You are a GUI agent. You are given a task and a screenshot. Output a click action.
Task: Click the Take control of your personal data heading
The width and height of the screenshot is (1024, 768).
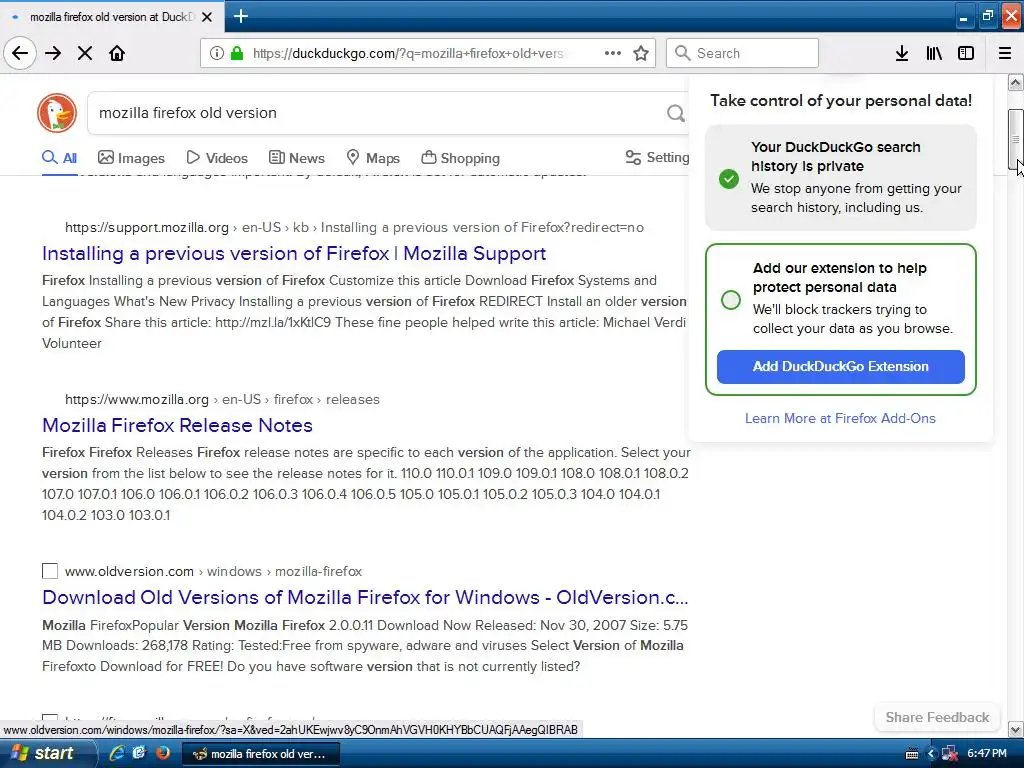pos(841,100)
